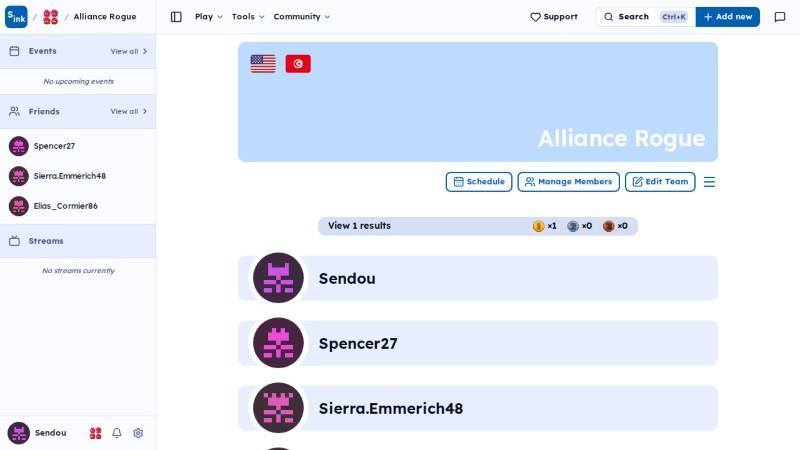Click Spencer27 avatar in friends list
Image resolution: width=800 pixels, height=450 pixels.
[19, 146]
